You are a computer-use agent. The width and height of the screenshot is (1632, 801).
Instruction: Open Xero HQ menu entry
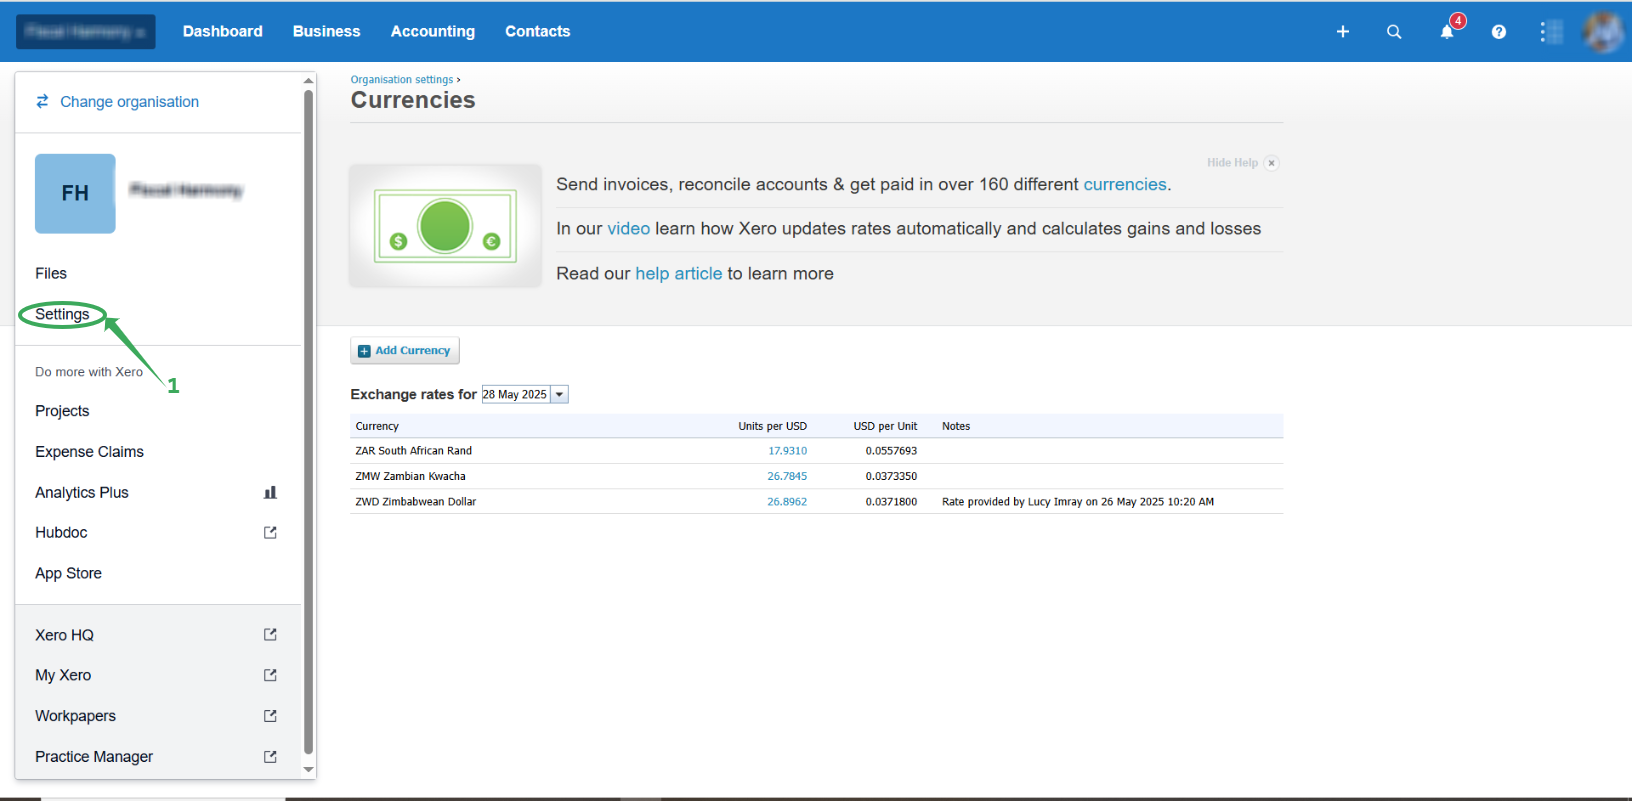point(64,635)
